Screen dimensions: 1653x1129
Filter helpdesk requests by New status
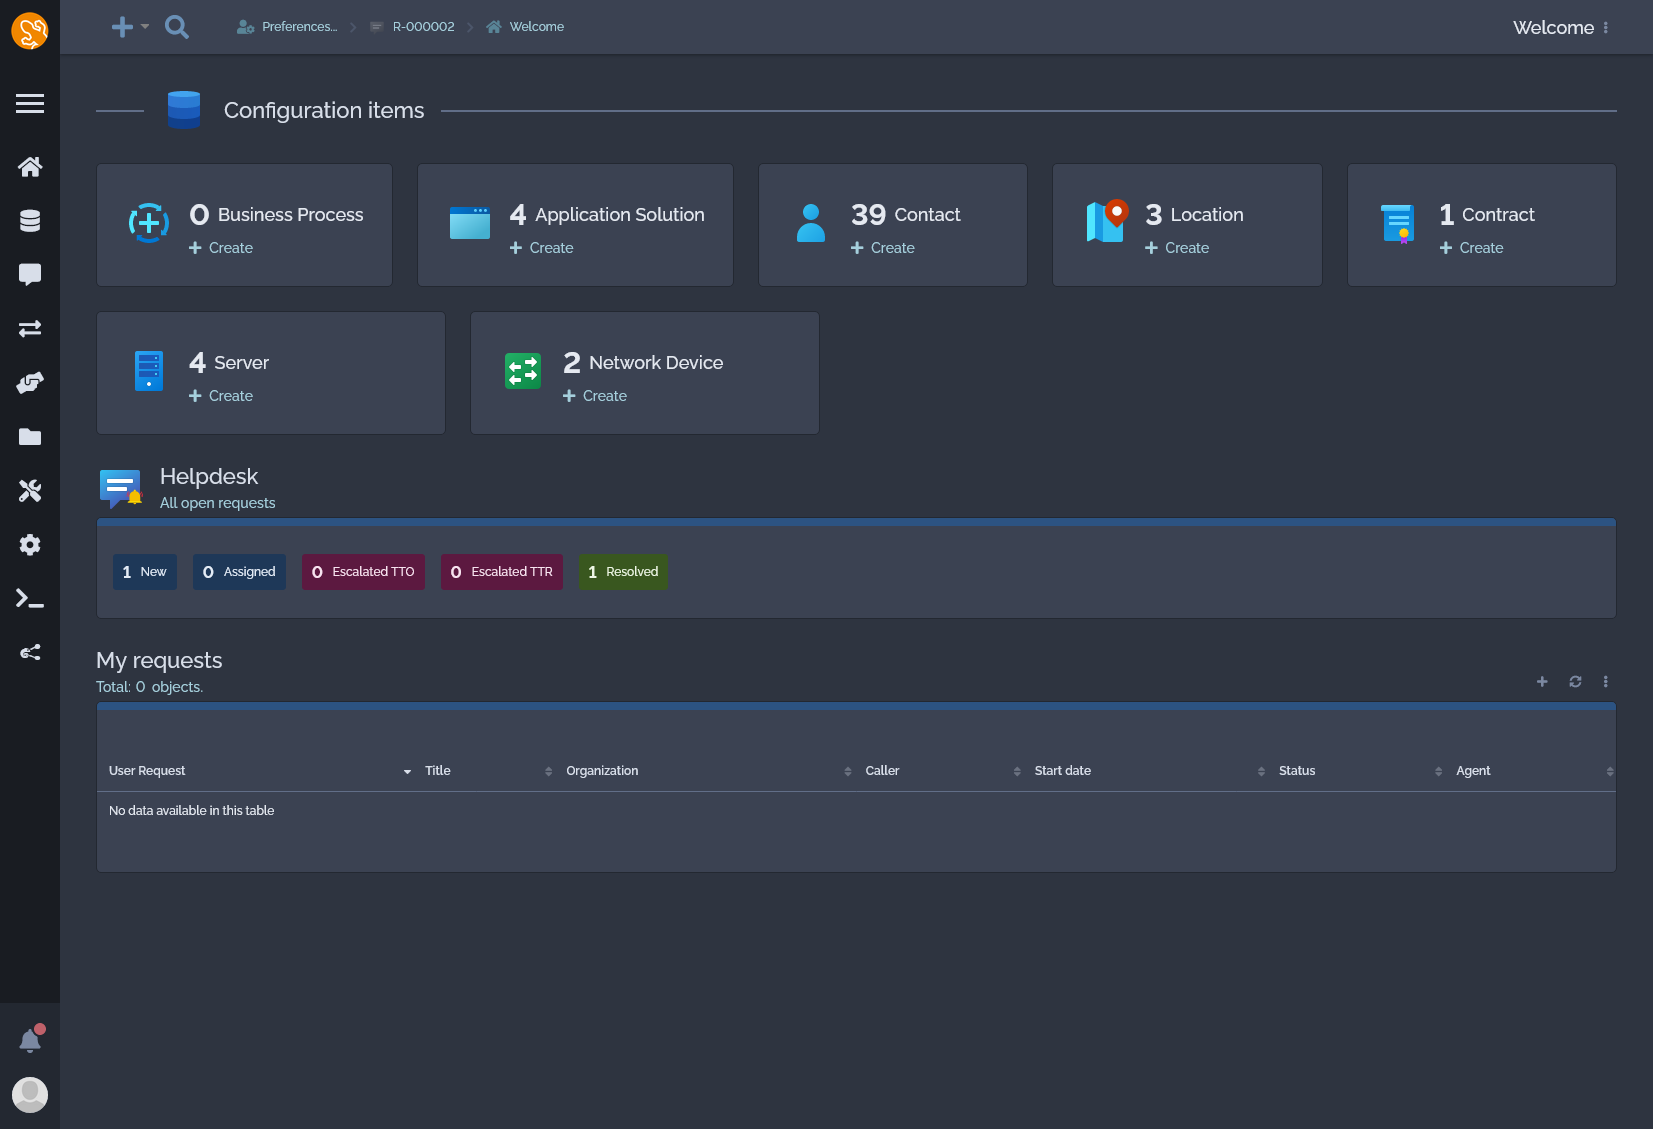click(x=144, y=571)
